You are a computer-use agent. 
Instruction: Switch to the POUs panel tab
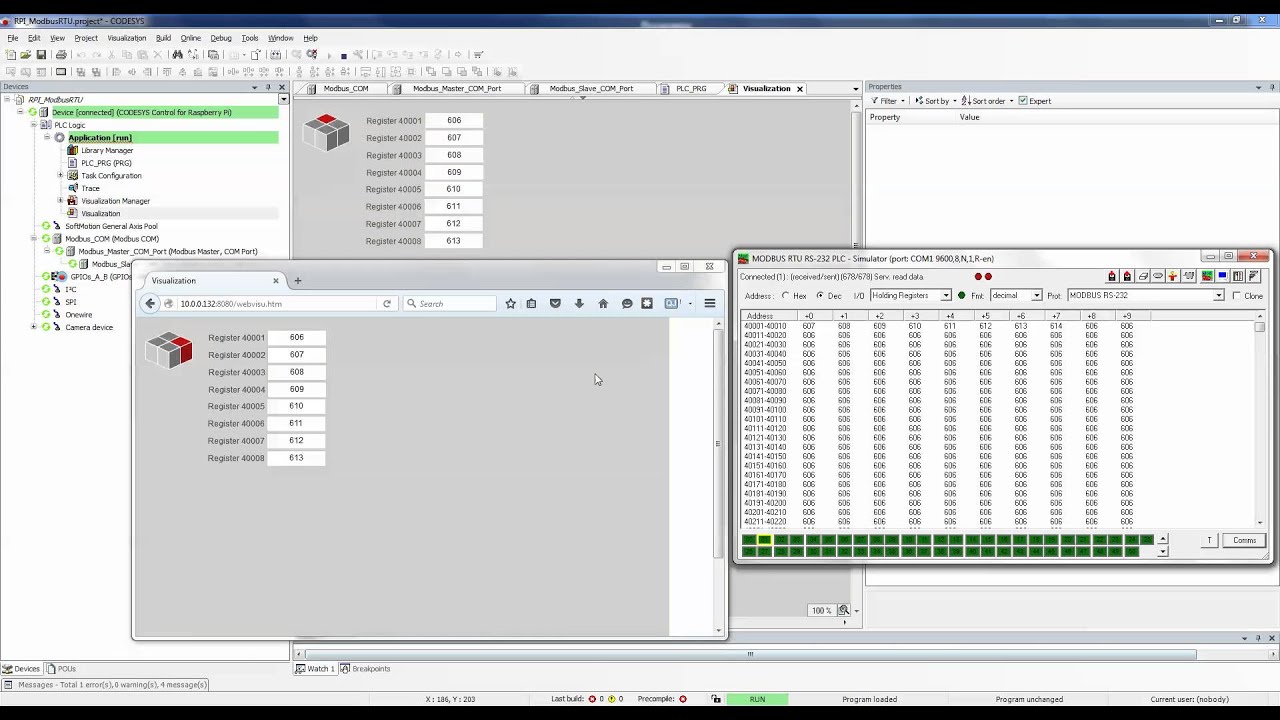(61, 668)
